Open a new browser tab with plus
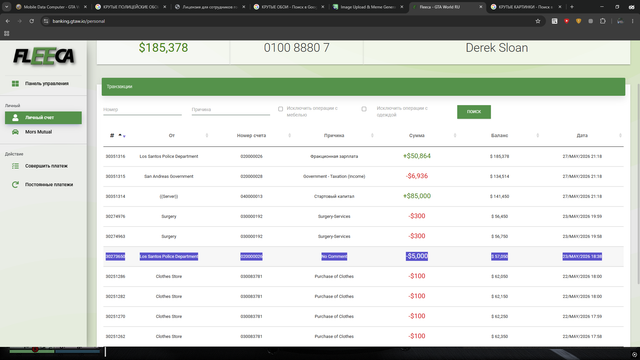Image resolution: width=640 pixels, height=360 pixels. coord(572,7)
